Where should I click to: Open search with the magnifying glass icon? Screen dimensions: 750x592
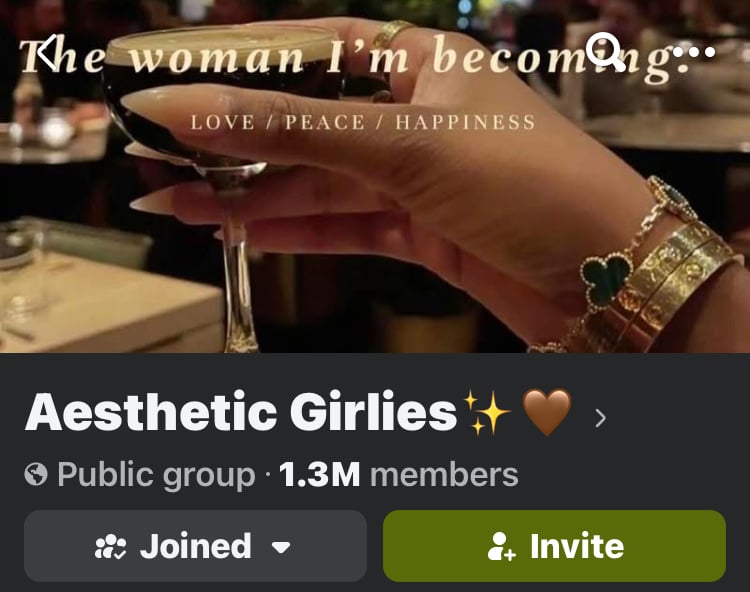[x=605, y=51]
